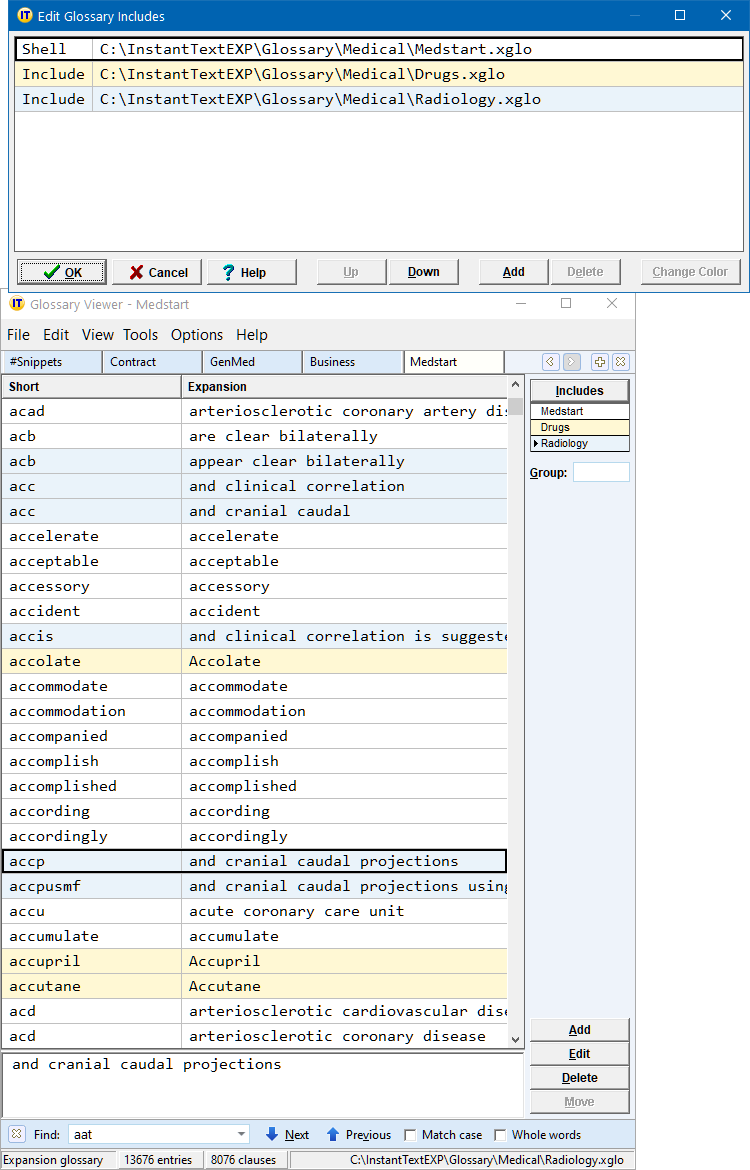Open the Tools menu
Viewport: 750px width, 1170px height.
(140, 335)
